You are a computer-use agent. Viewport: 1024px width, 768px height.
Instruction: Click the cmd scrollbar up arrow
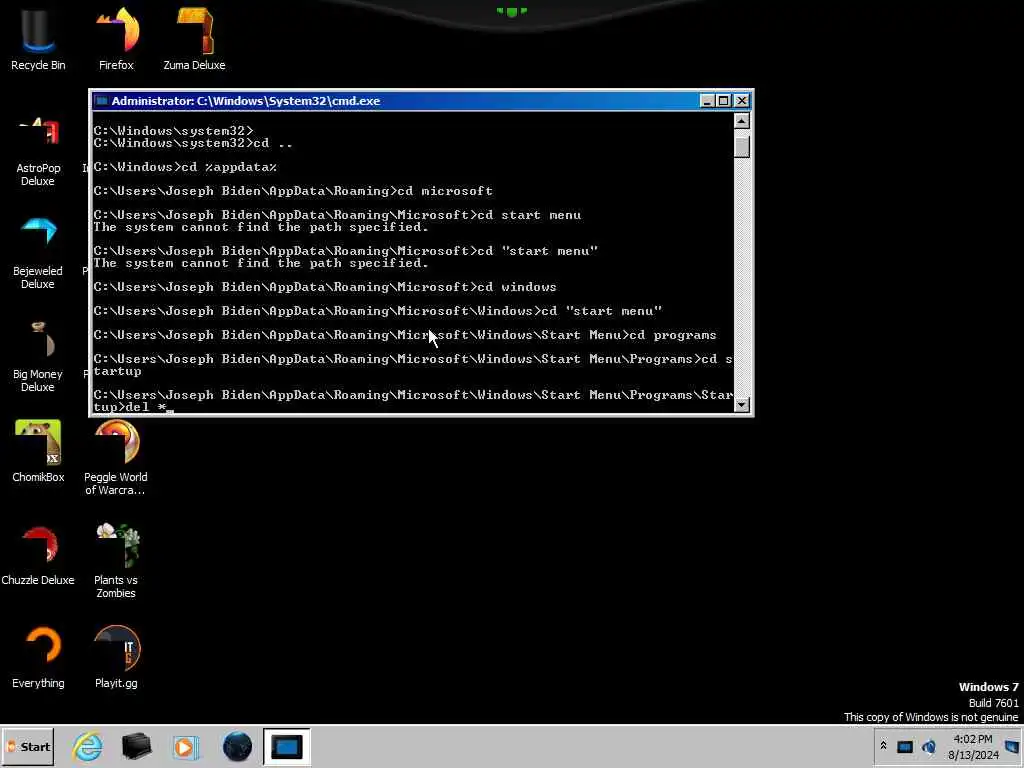(x=741, y=121)
